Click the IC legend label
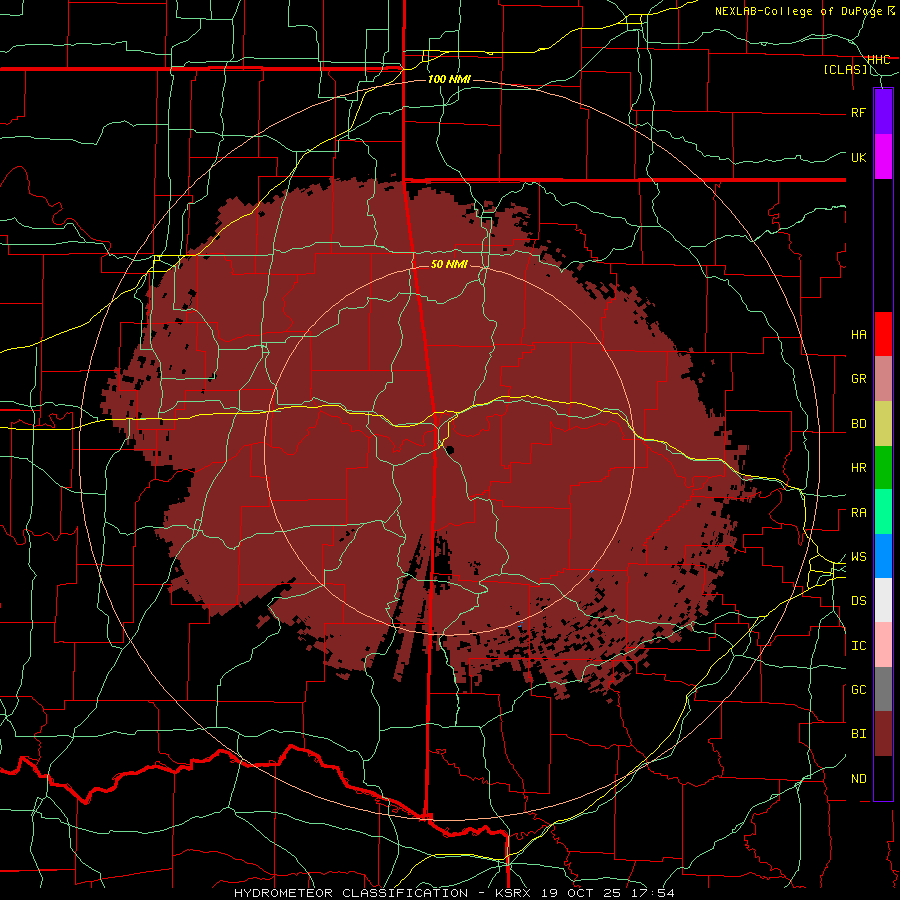 [x=858, y=646]
